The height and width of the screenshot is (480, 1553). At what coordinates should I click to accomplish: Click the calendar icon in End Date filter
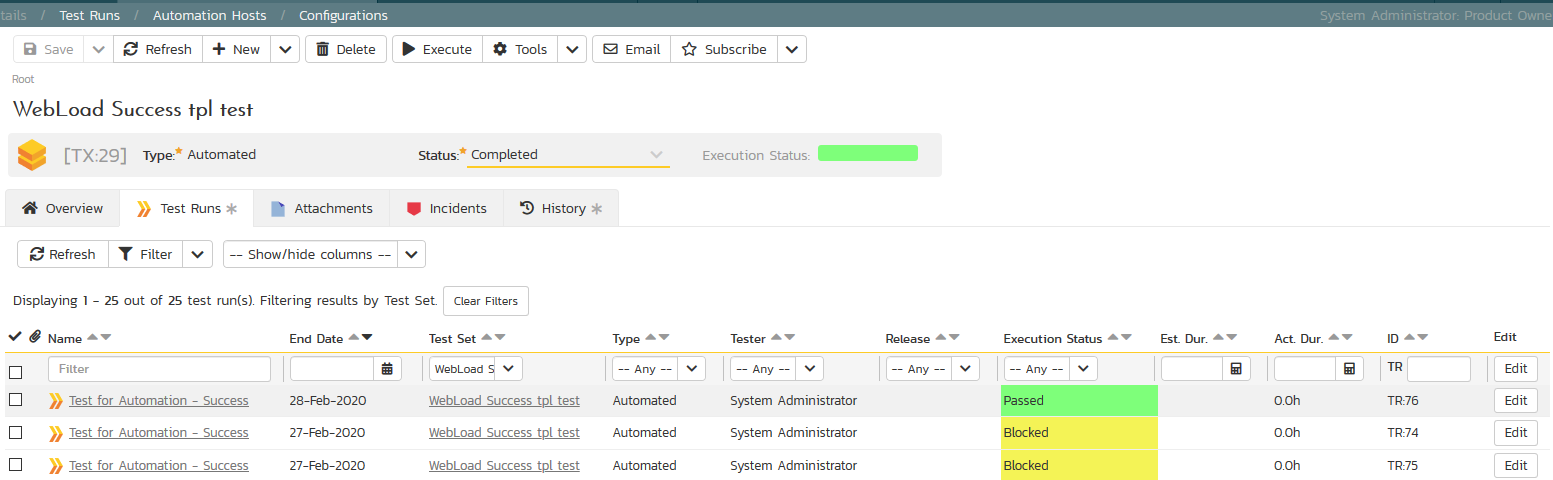(x=387, y=369)
